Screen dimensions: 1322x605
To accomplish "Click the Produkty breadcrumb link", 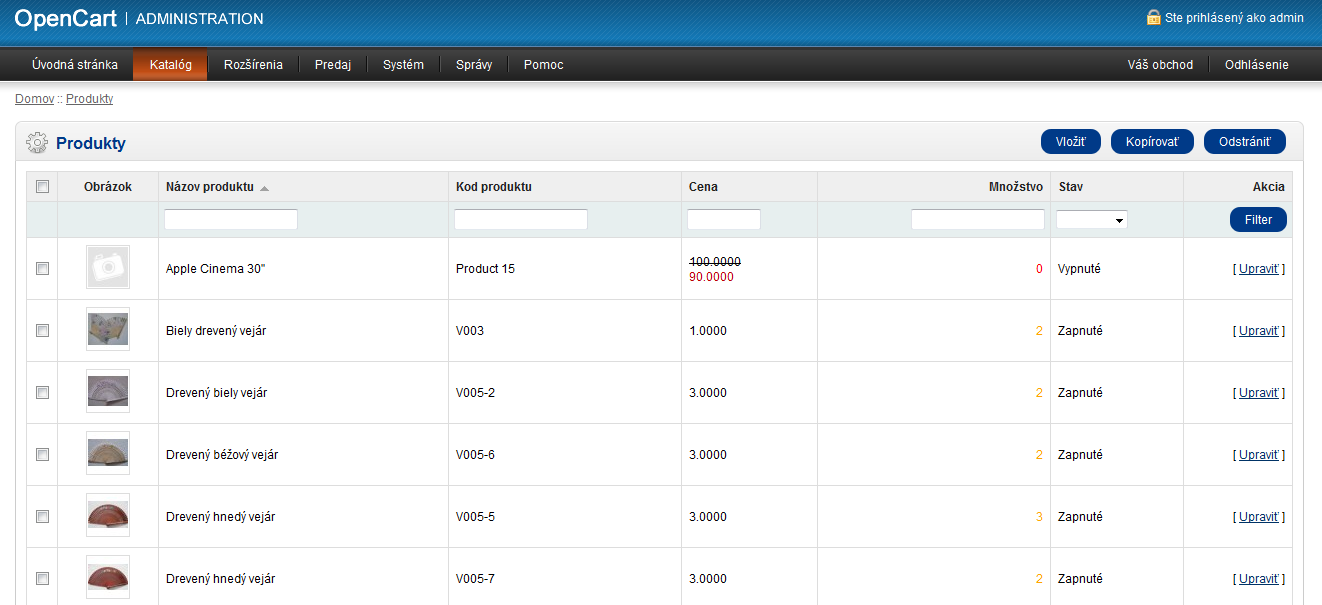I will [89, 99].
